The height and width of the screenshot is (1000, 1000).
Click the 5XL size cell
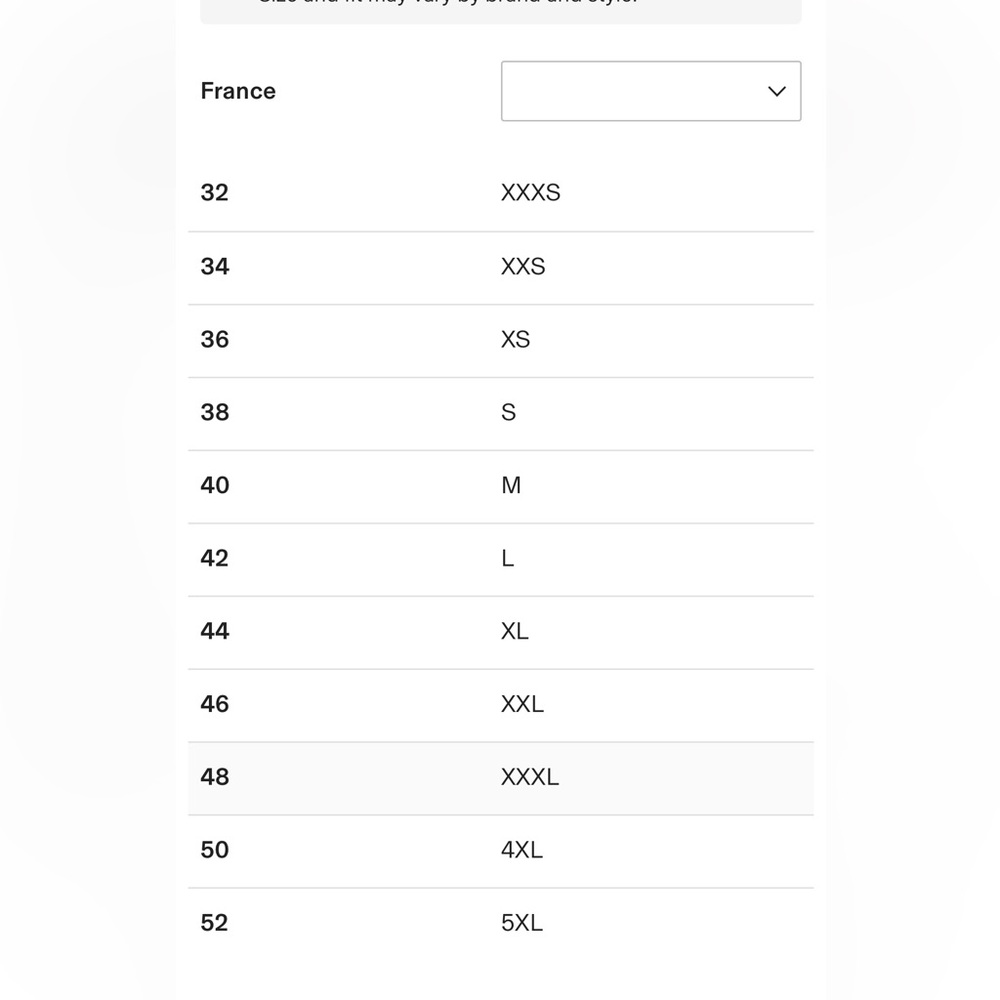[x=522, y=924]
